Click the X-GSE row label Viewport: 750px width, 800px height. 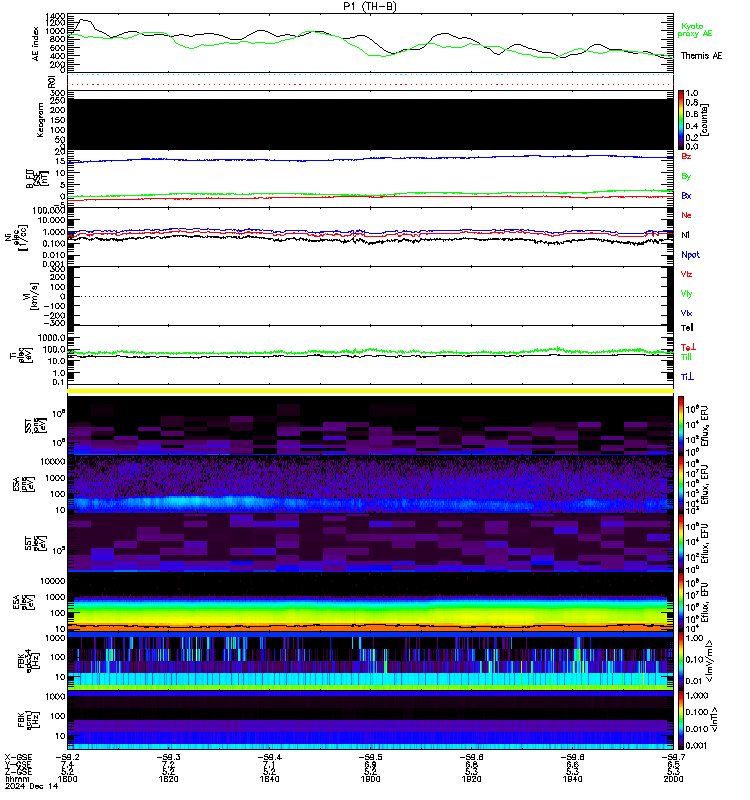click(18, 758)
